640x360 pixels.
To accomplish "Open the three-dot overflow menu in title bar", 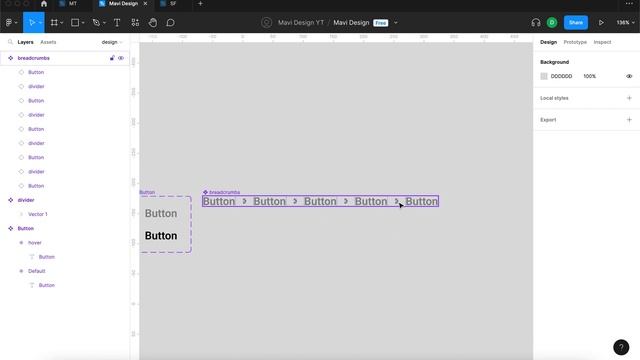I will pyautogui.click(x=629, y=4).
